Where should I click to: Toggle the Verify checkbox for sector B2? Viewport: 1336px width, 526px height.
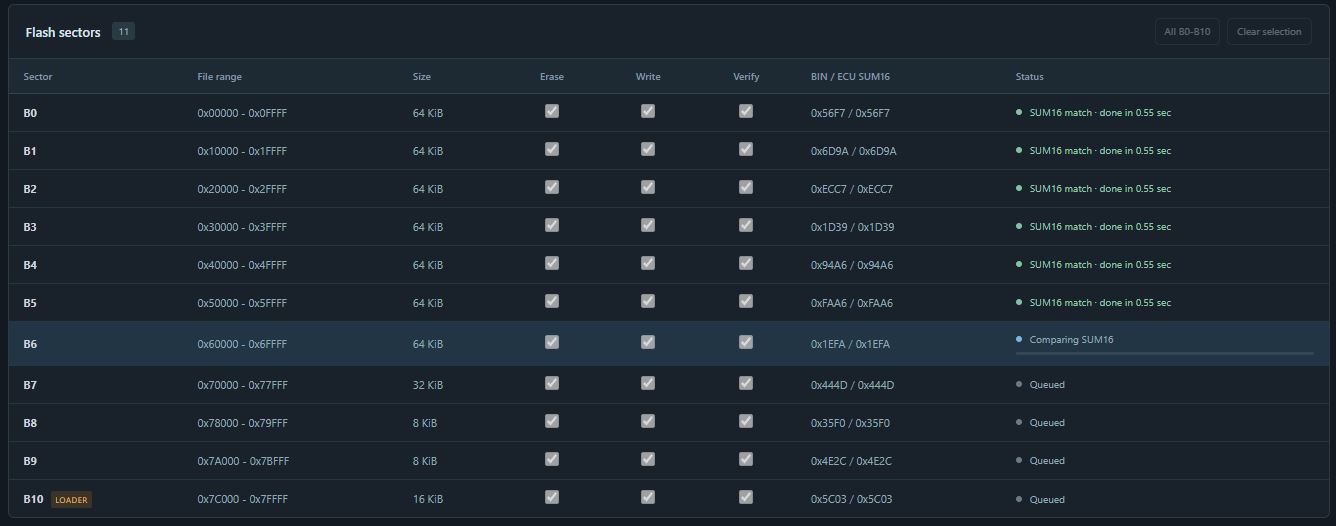(x=746, y=187)
